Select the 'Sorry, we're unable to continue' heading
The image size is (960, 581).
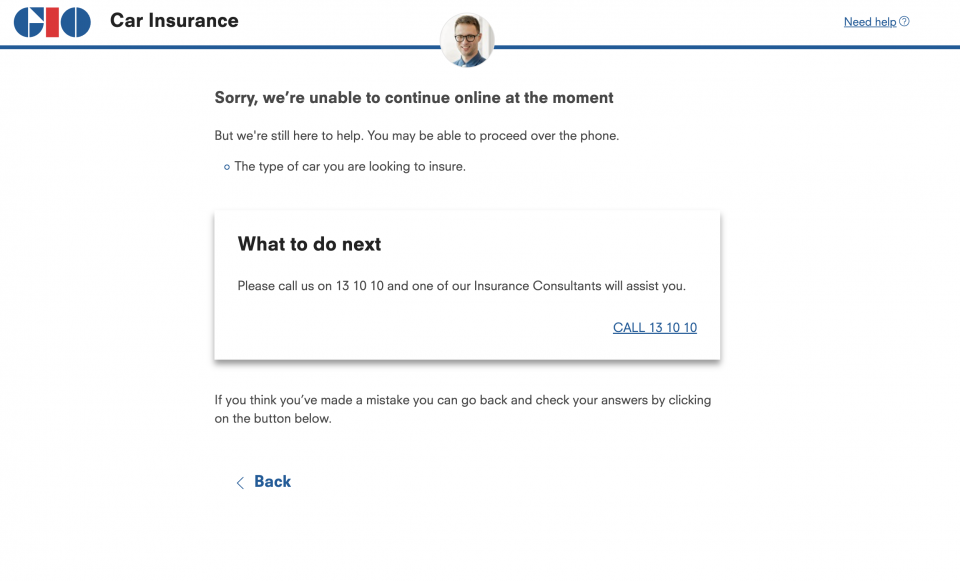[x=414, y=98]
